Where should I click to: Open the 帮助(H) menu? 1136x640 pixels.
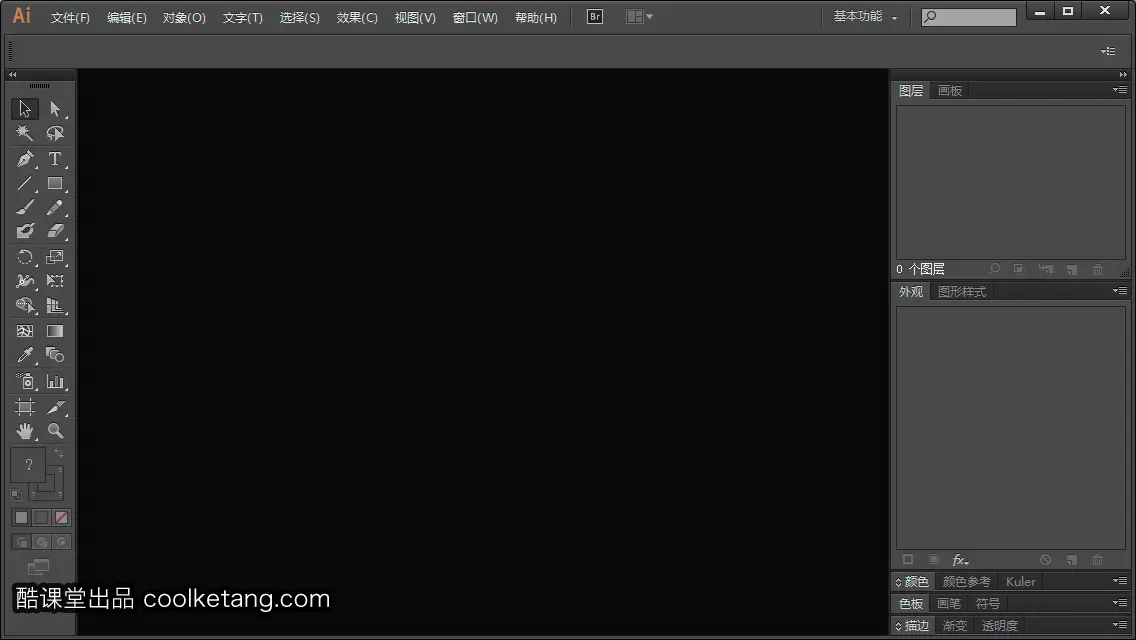click(x=536, y=17)
